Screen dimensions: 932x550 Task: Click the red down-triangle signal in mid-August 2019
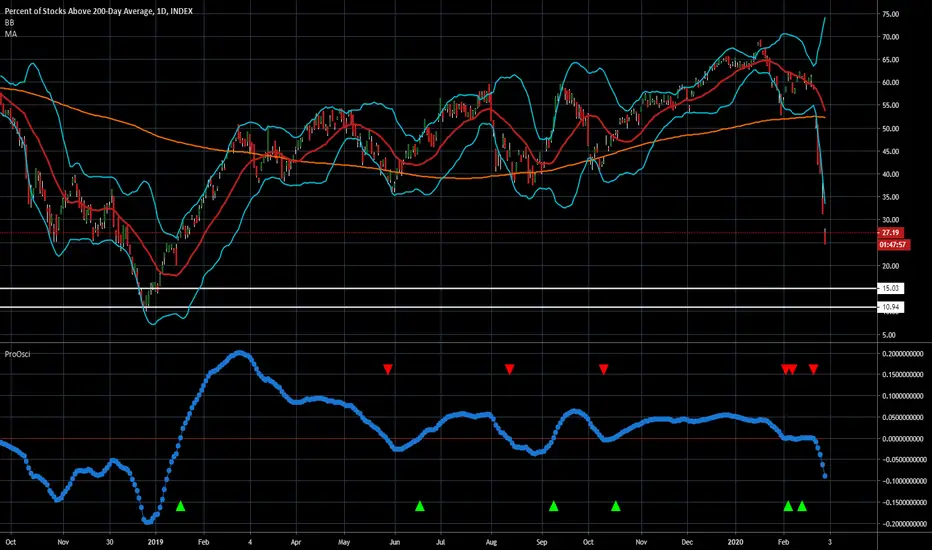click(x=509, y=369)
